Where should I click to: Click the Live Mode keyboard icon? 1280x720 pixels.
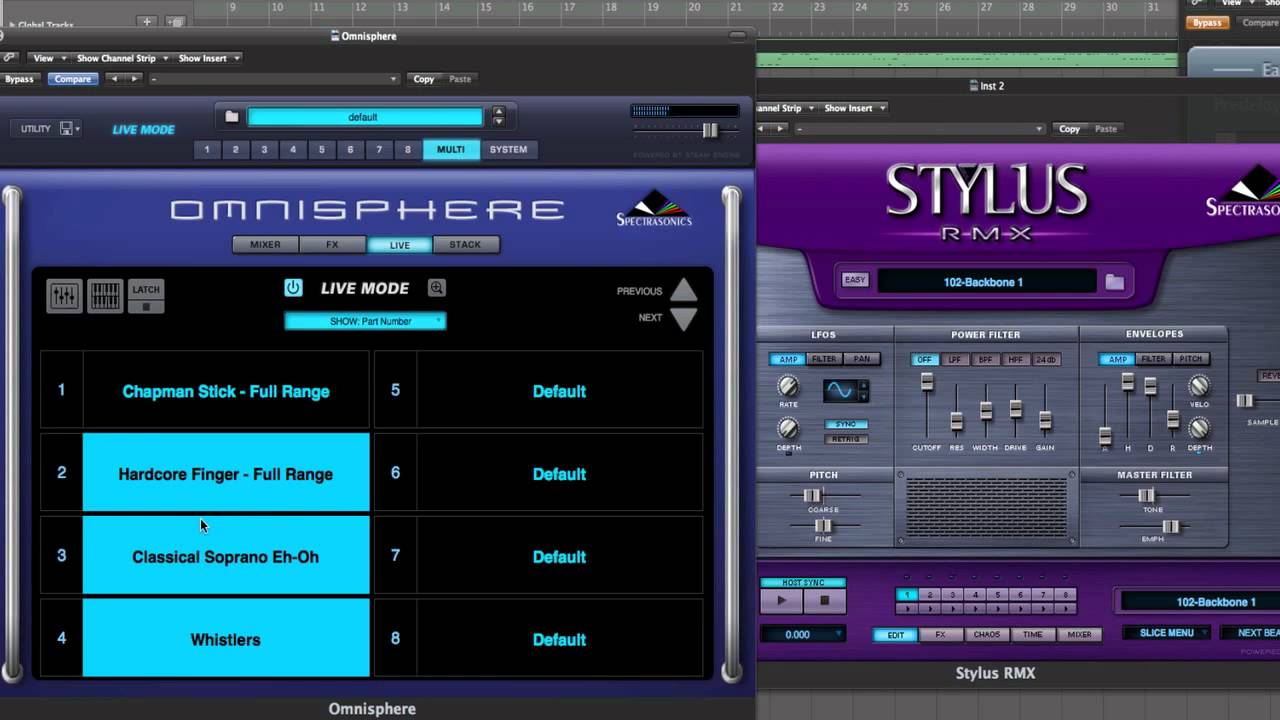click(x=105, y=295)
